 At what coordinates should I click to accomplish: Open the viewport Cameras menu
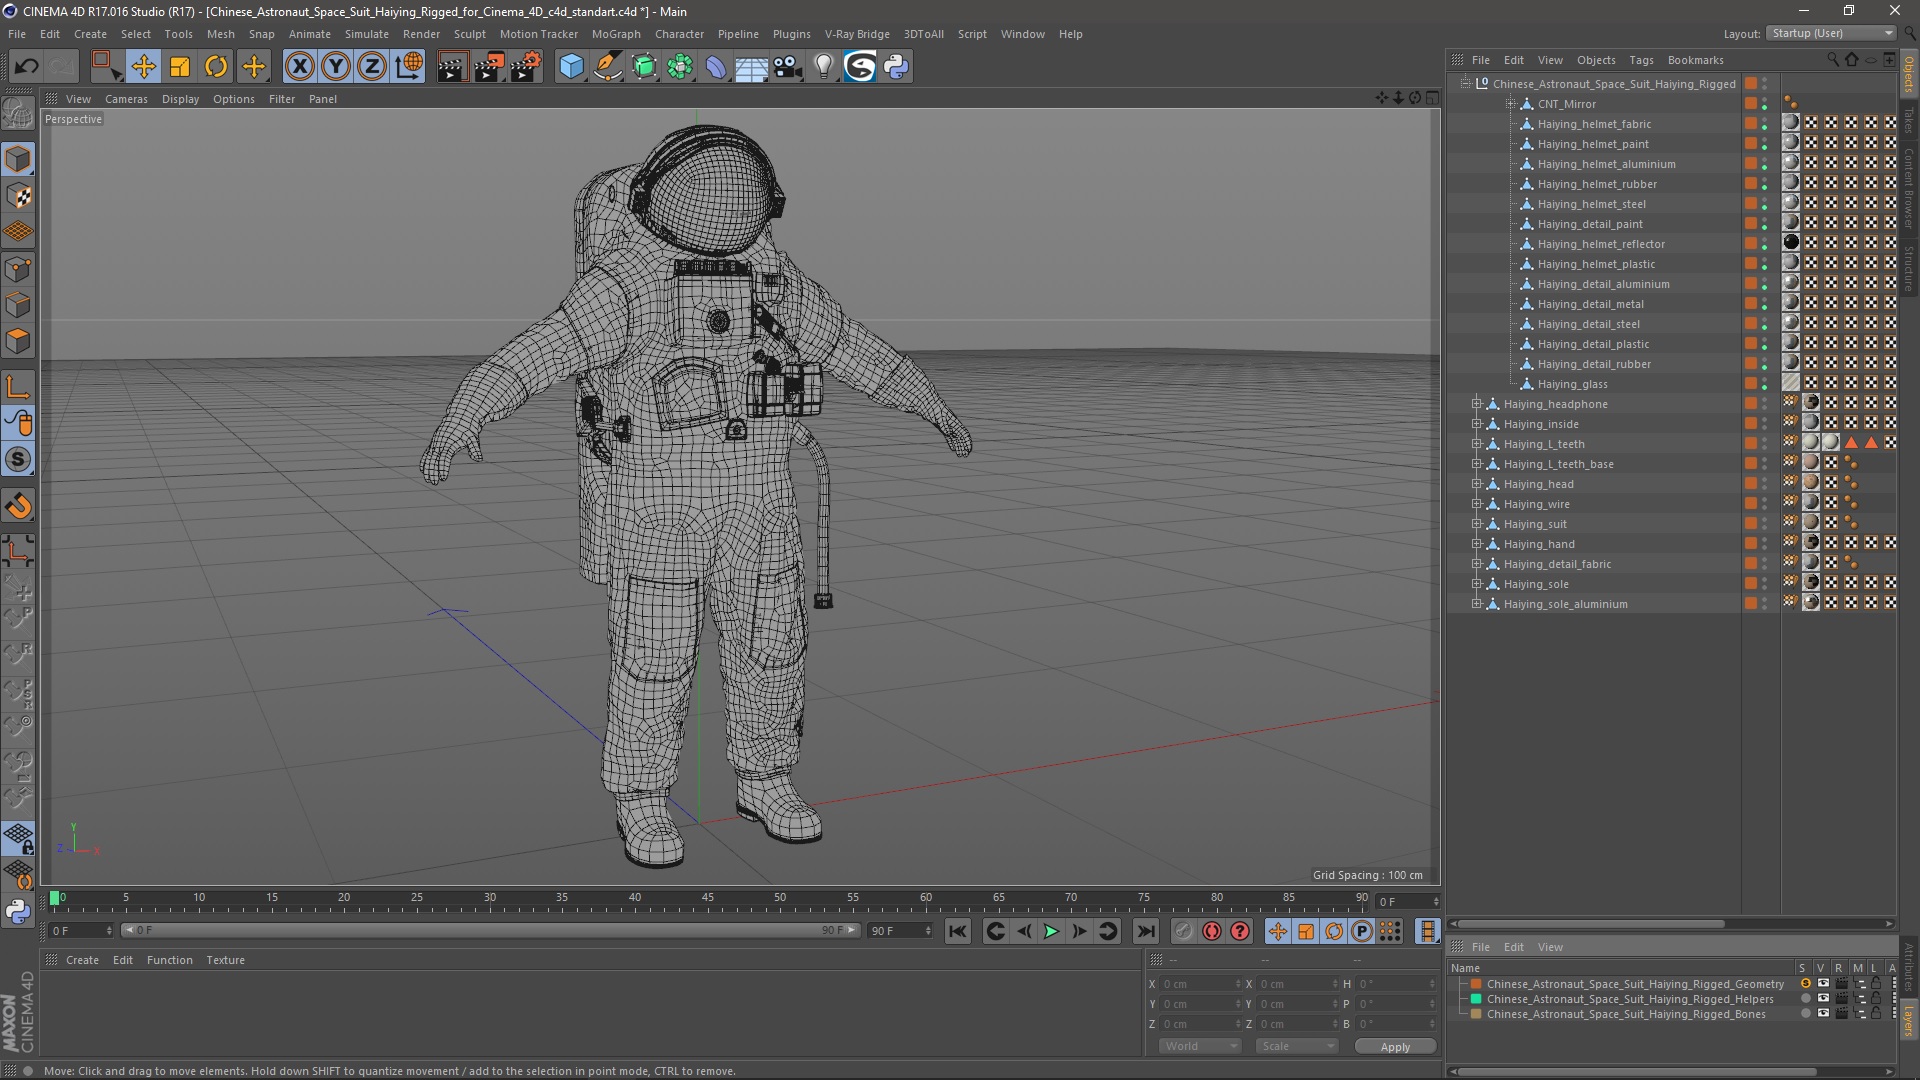(126, 99)
